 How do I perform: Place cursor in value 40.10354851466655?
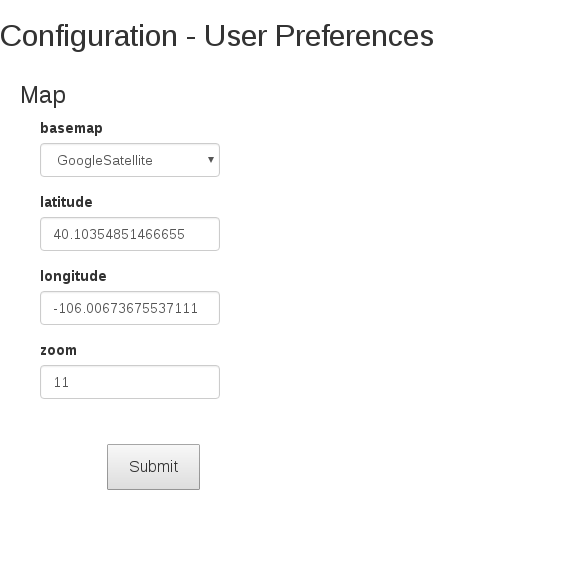[119, 234]
